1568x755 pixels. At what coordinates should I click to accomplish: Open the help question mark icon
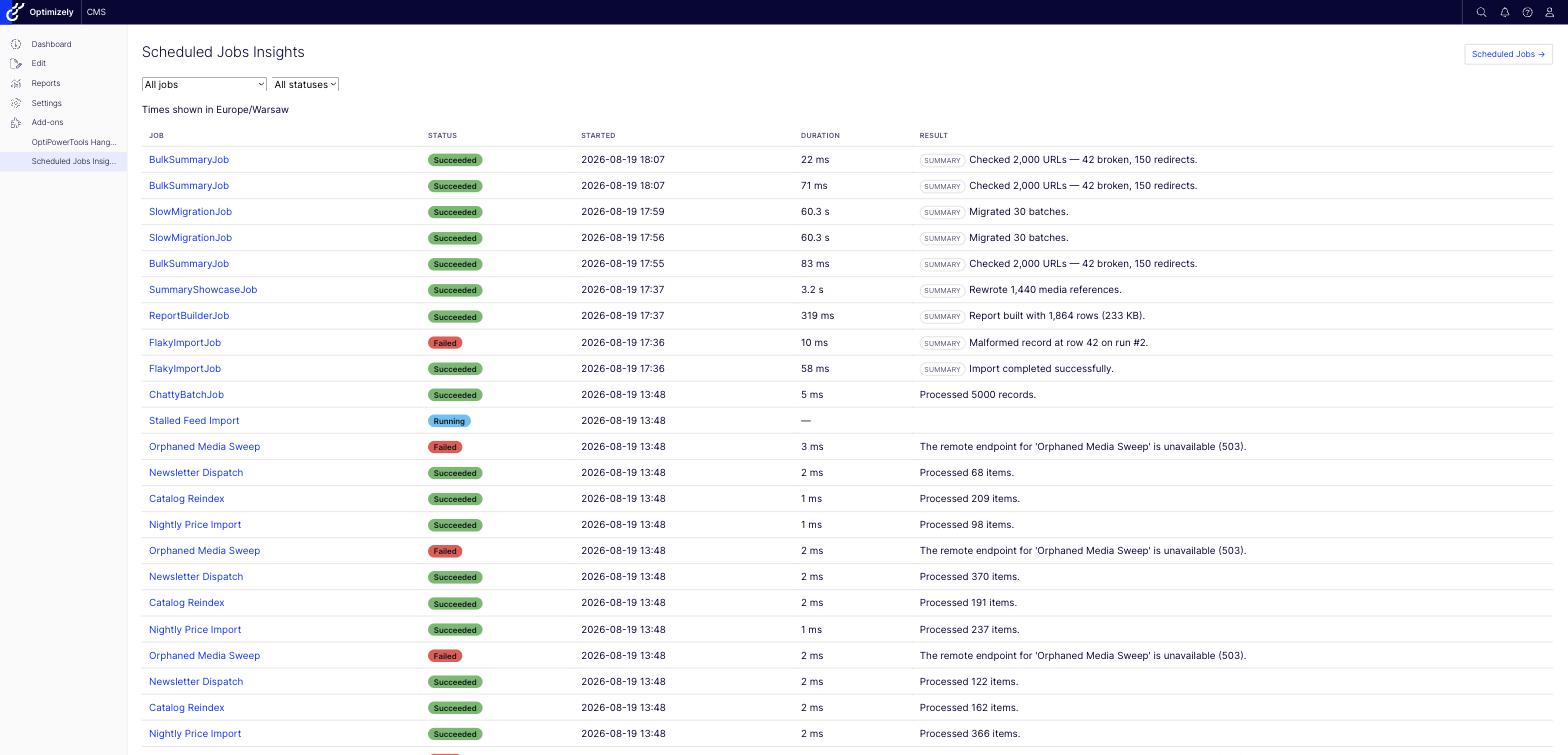coord(1528,12)
